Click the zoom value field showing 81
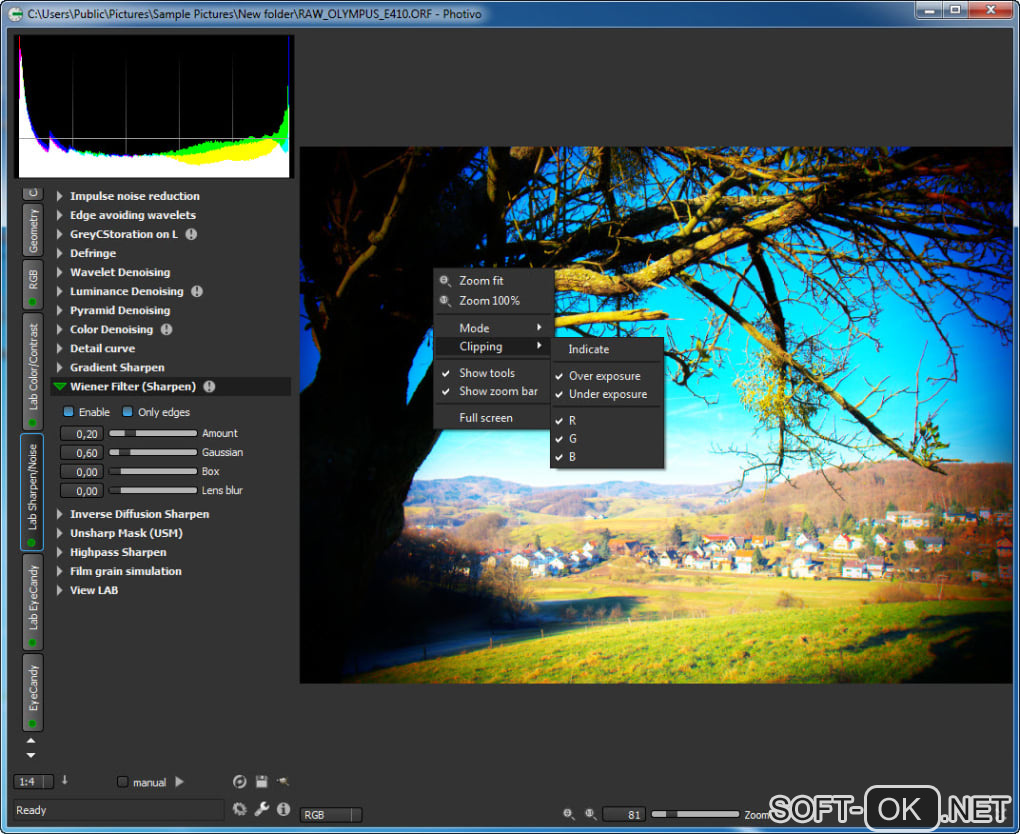The width and height of the screenshot is (1020, 834). pyautogui.click(x=624, y=814)
